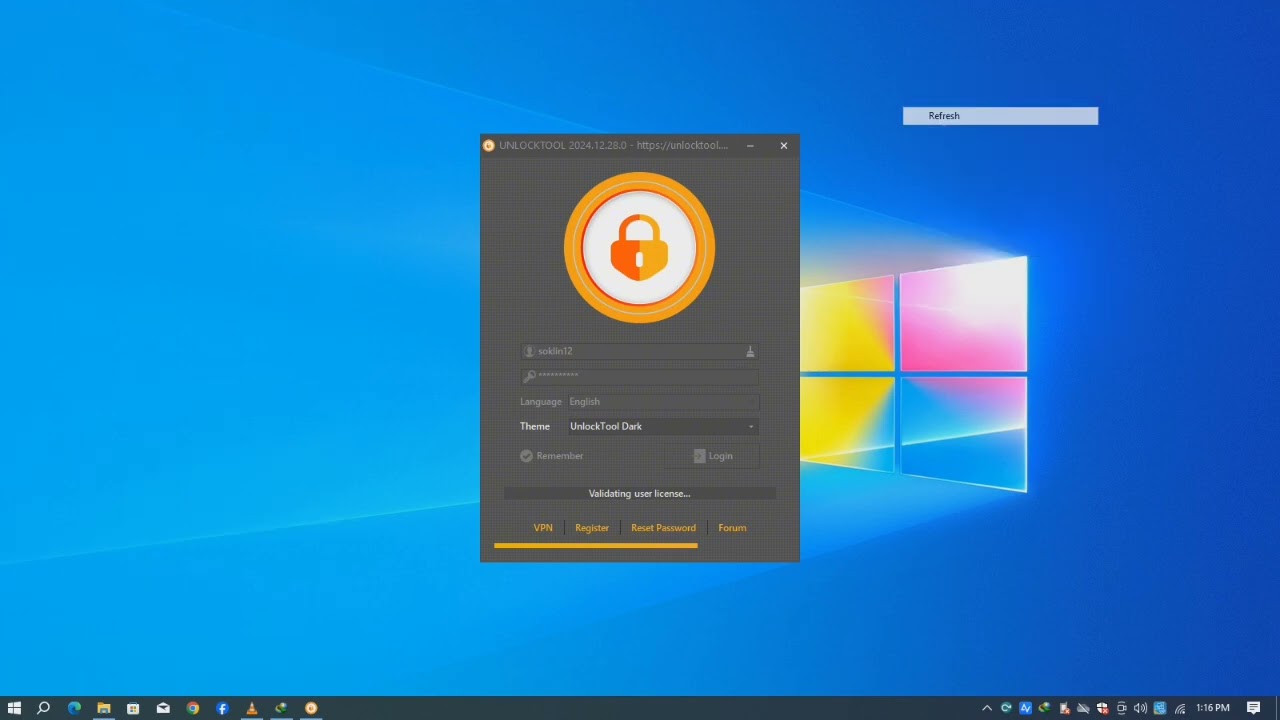Click the username field containing soklin12
The image size is (1280, 720).
click(x=639, y=351)
